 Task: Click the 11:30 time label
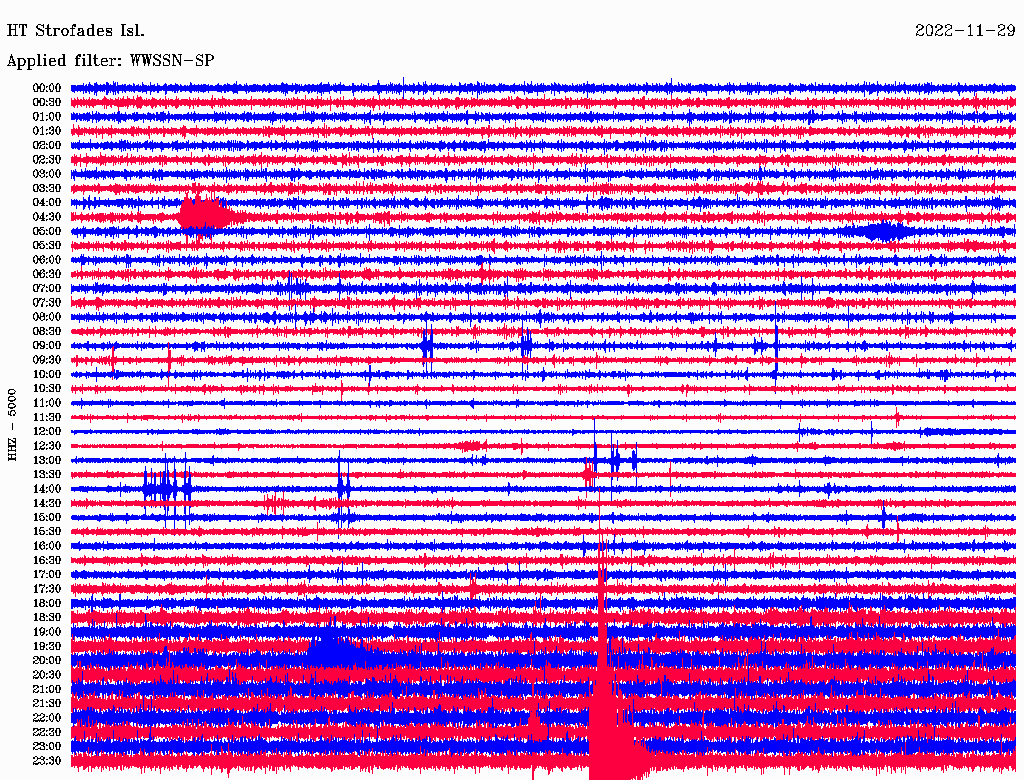47,417
